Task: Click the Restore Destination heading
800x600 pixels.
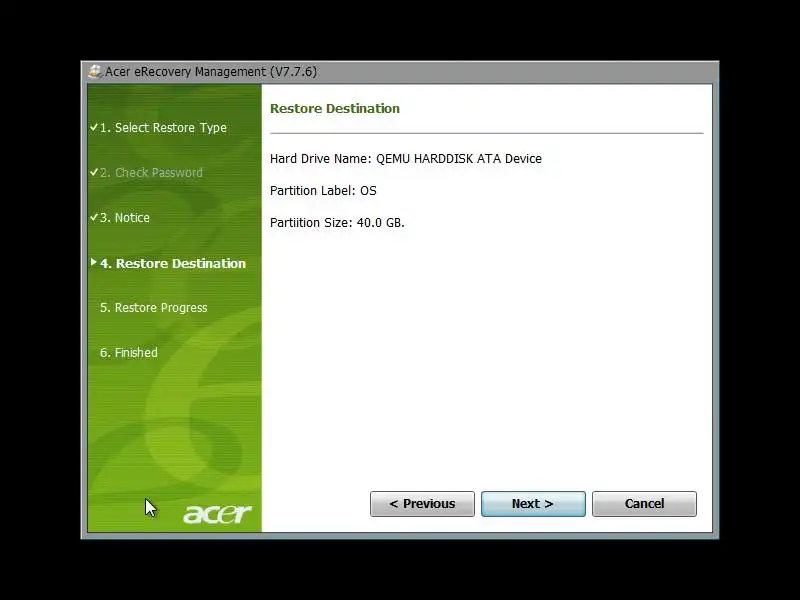Action: click(x=335, y=108)
